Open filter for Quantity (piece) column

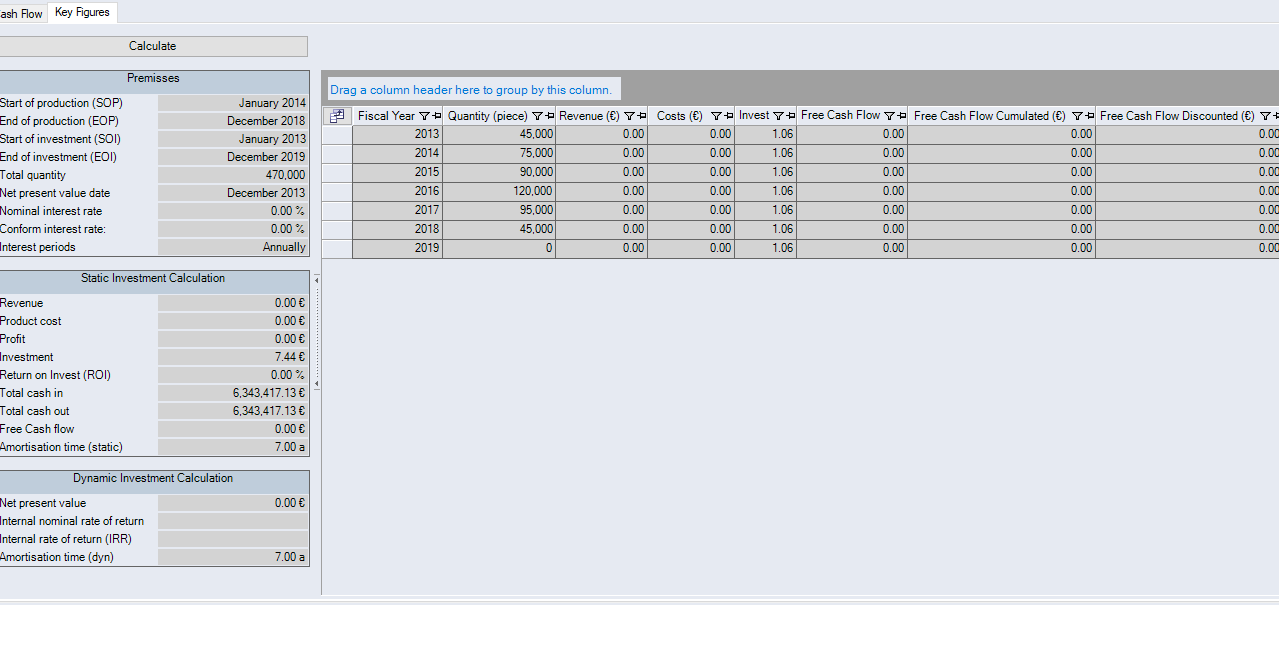click(x=537, y=116)
